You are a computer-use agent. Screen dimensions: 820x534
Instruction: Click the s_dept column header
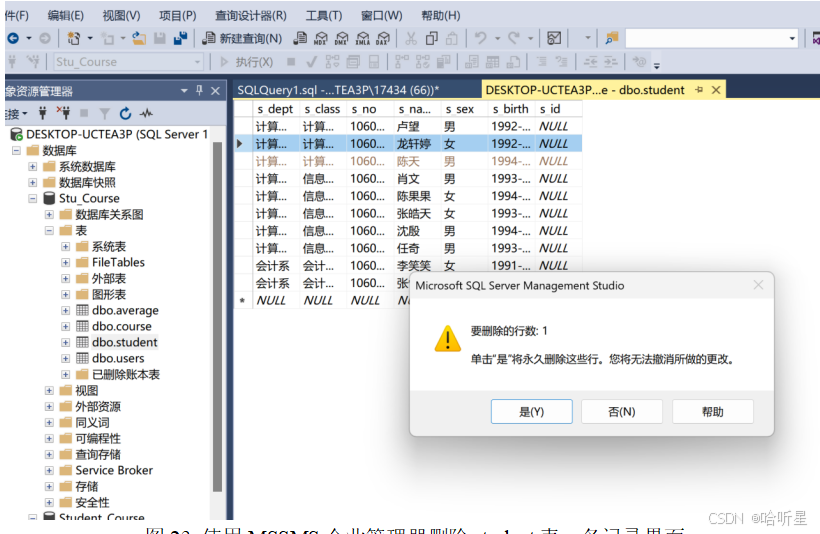tap(275, 109)
